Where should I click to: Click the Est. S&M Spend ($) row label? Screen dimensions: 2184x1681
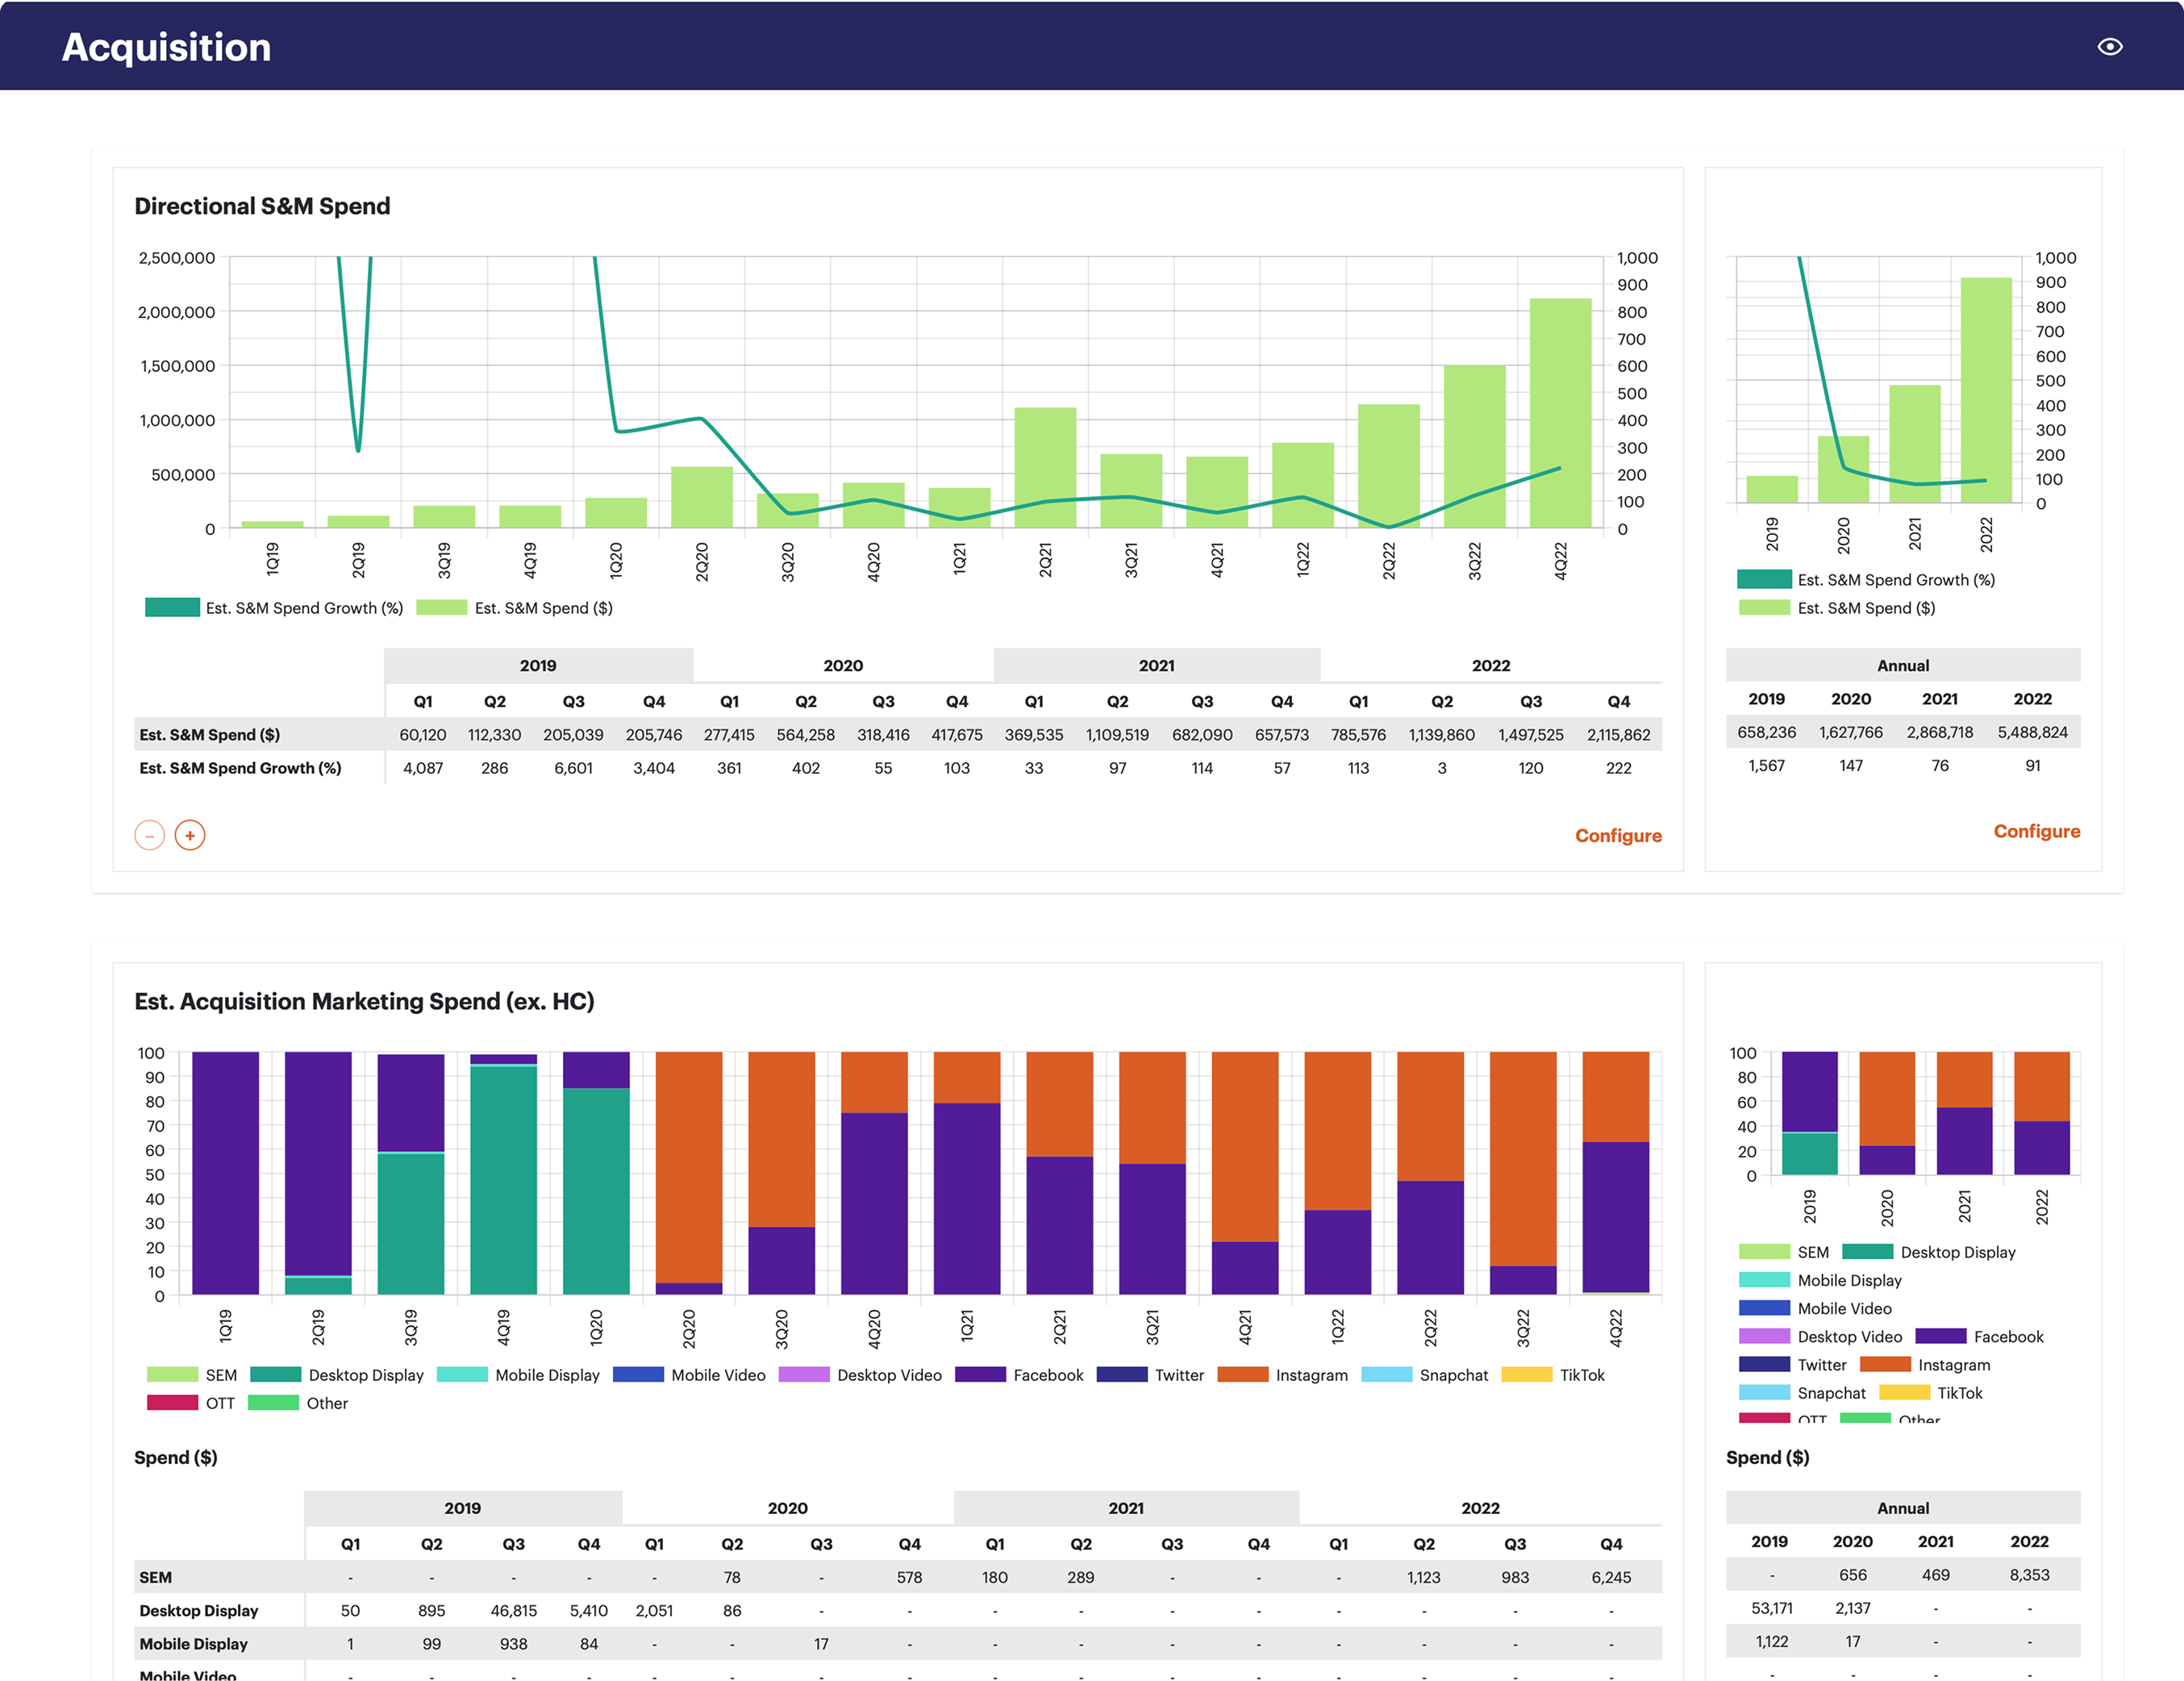pos(209,735)
